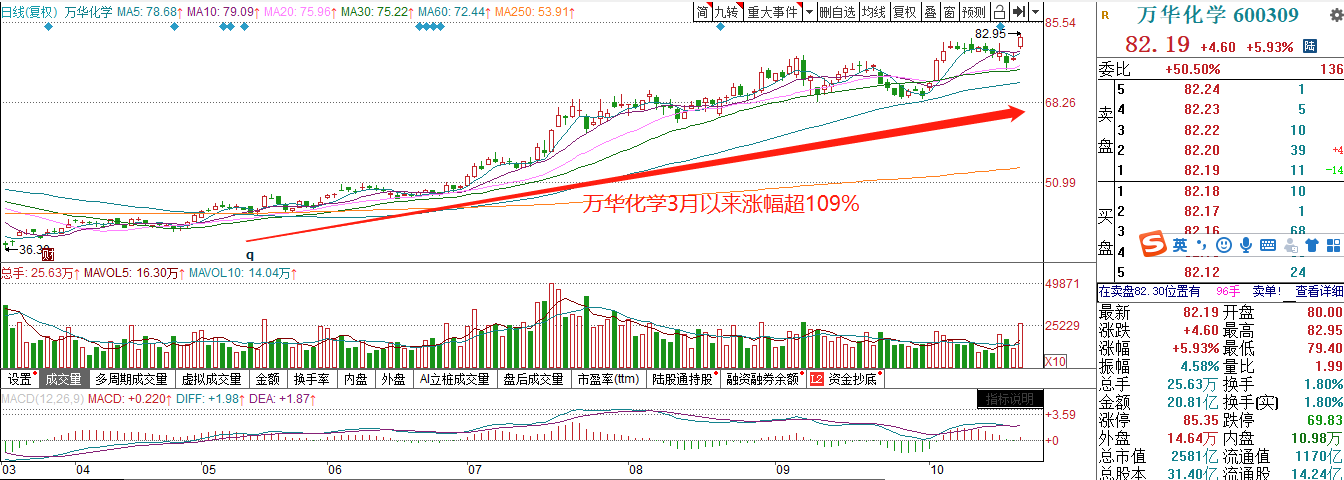The height and width of the screenshot is (480, 1344).
Task: Click the X10 volume scale label
Action: coord(1055,360)
